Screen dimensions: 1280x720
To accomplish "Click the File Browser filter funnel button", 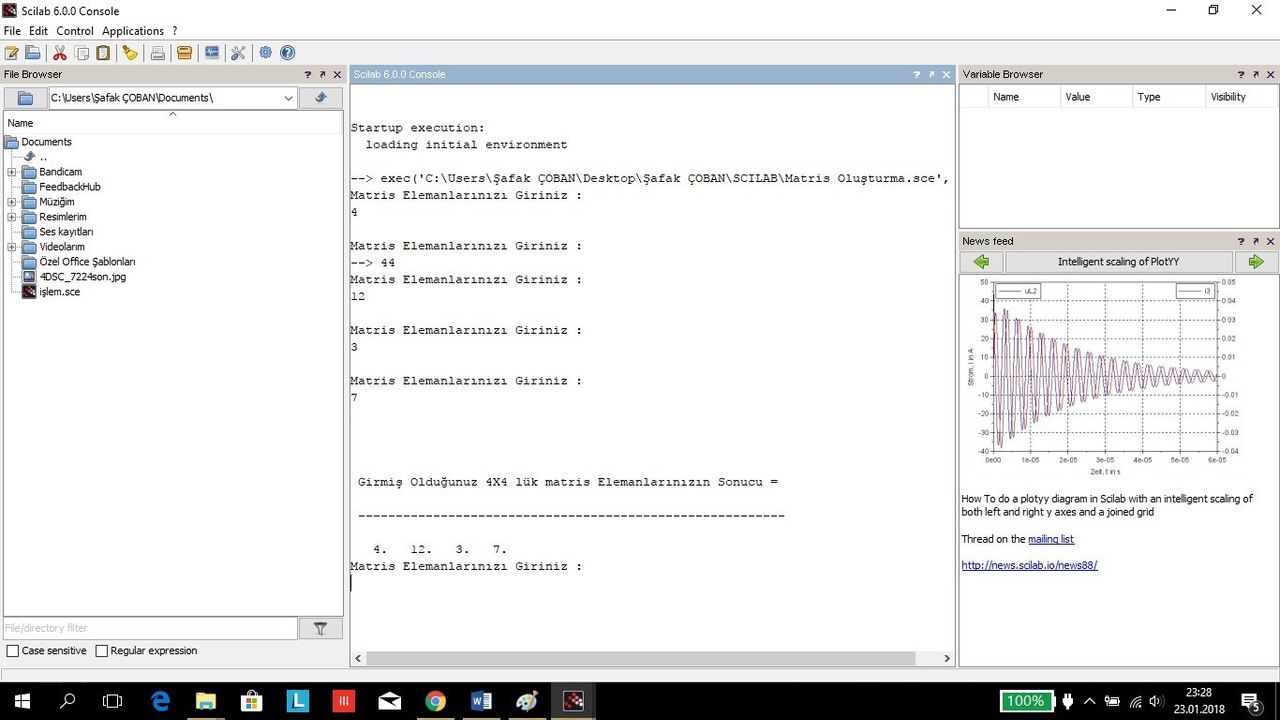I will [x=321, y=628].
